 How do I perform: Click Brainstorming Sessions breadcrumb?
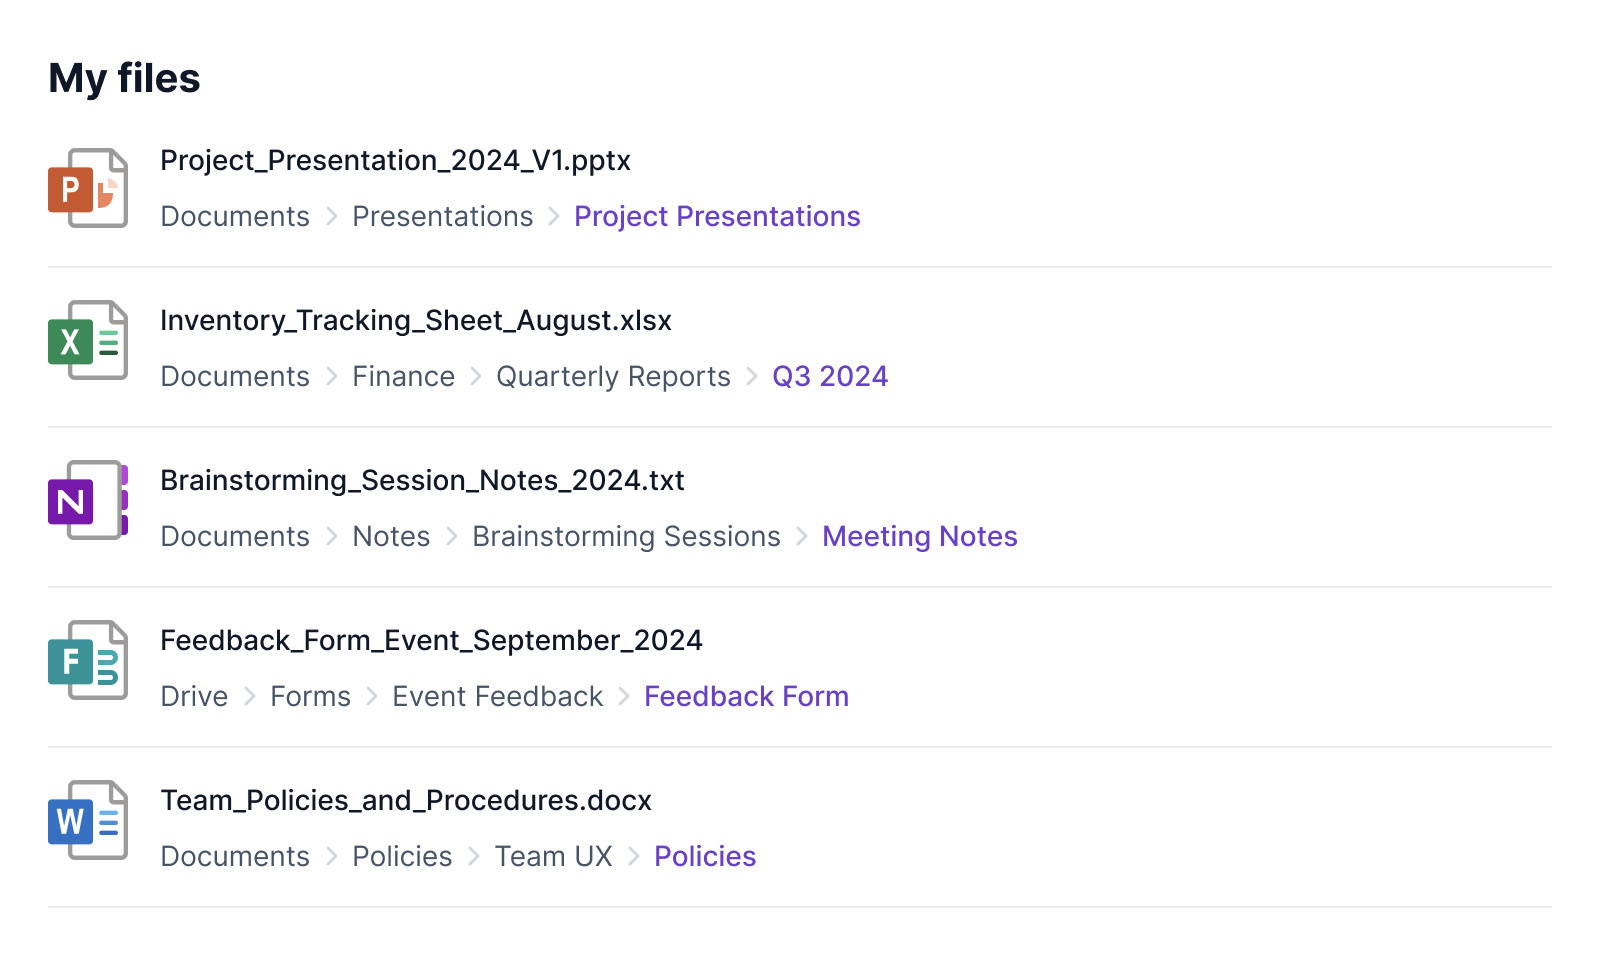point(626,537)
